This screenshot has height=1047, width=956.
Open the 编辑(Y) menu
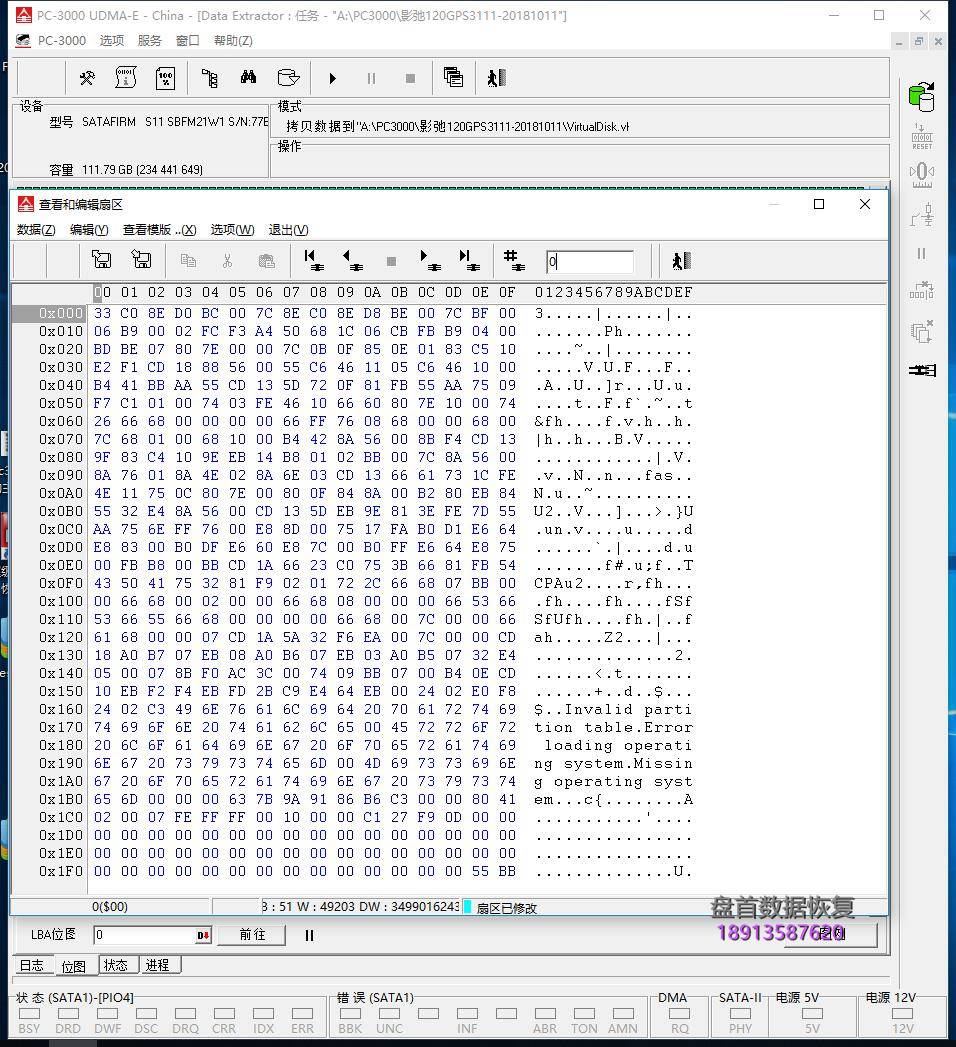coord(89,230)
